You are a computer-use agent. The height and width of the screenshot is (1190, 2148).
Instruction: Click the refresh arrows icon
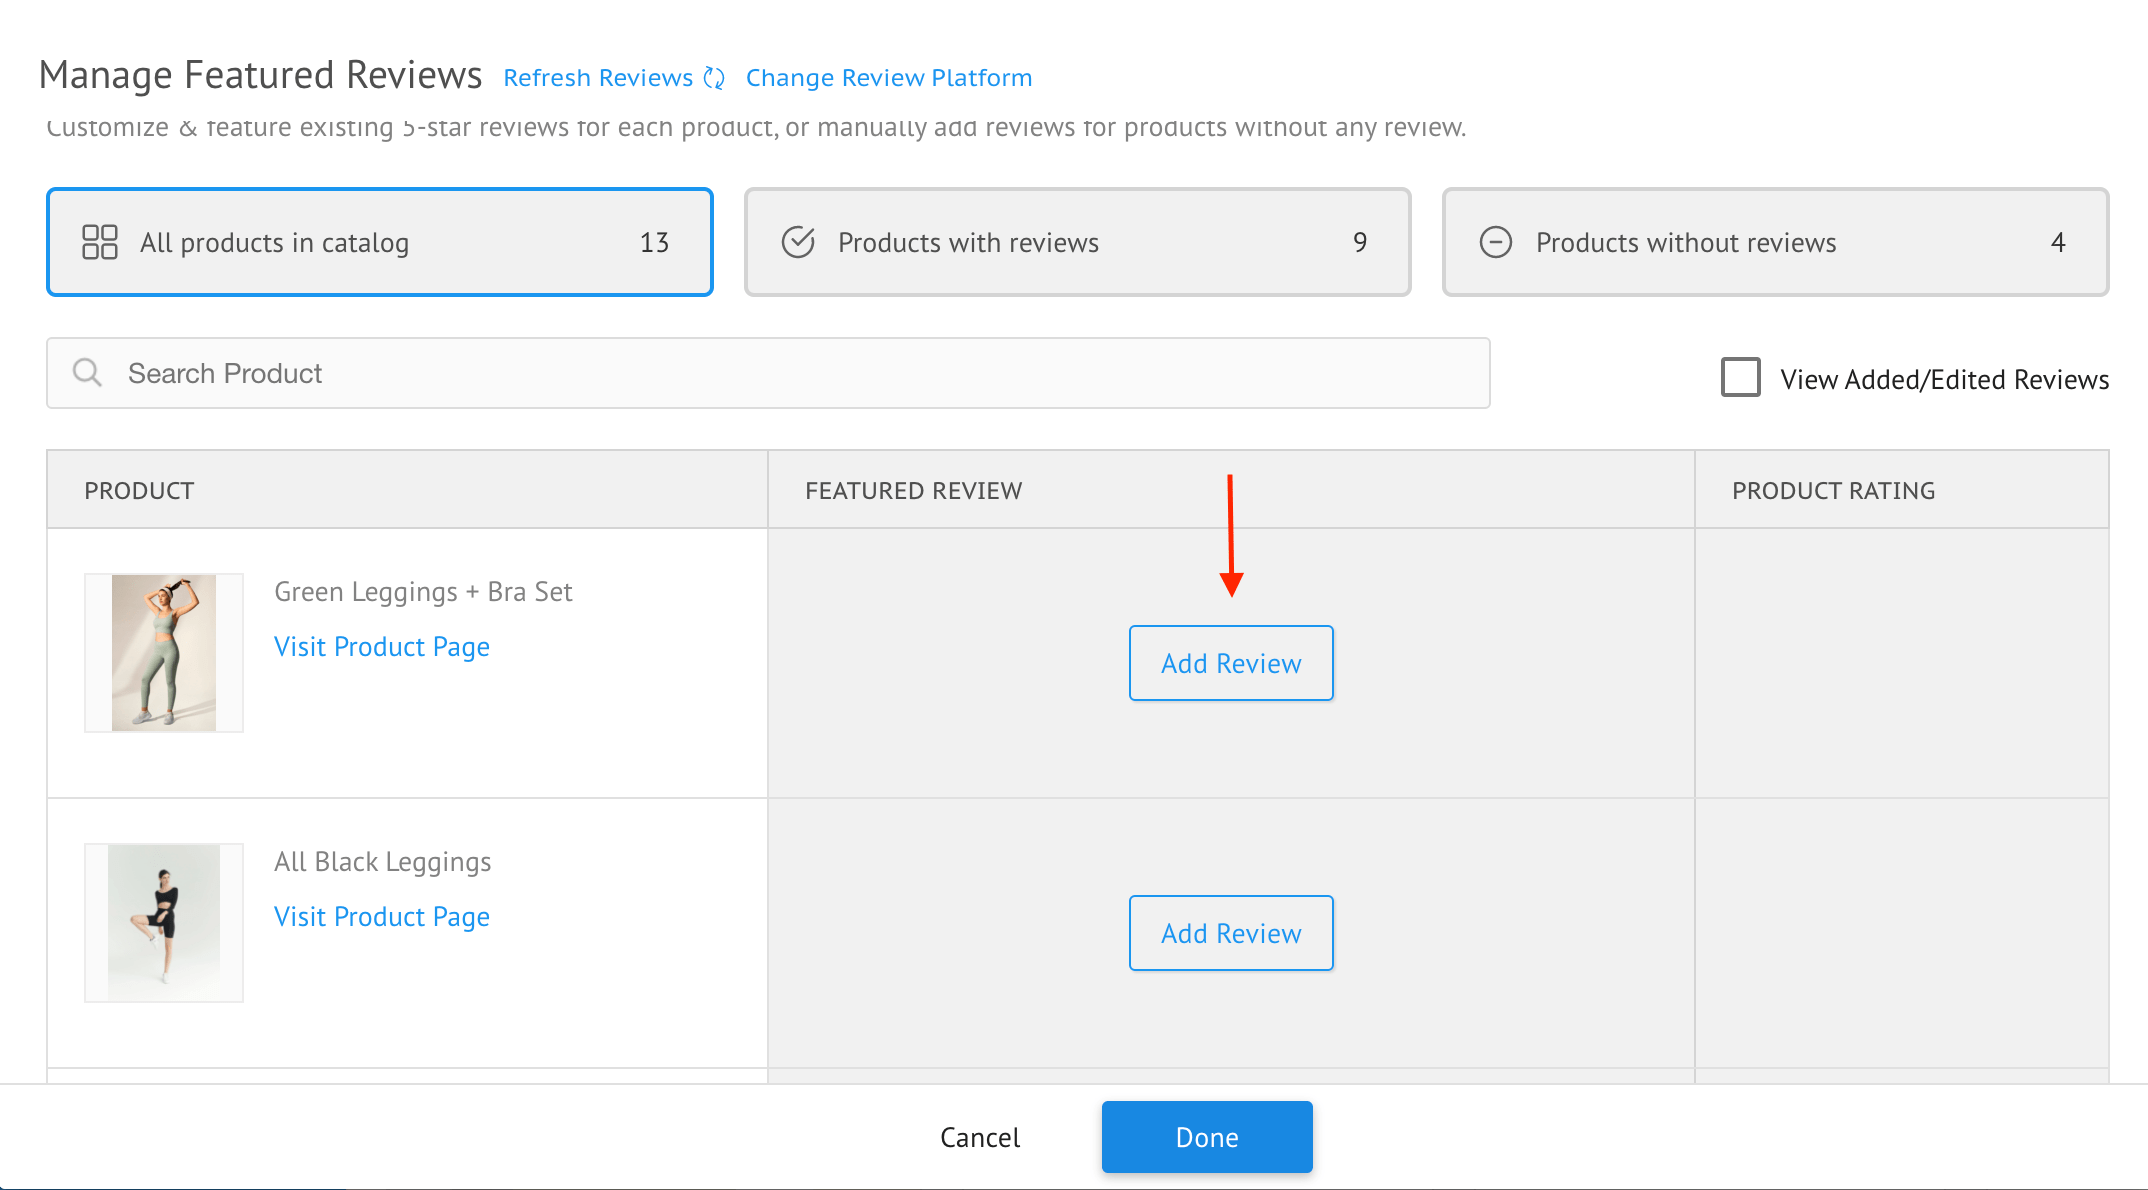714,78
